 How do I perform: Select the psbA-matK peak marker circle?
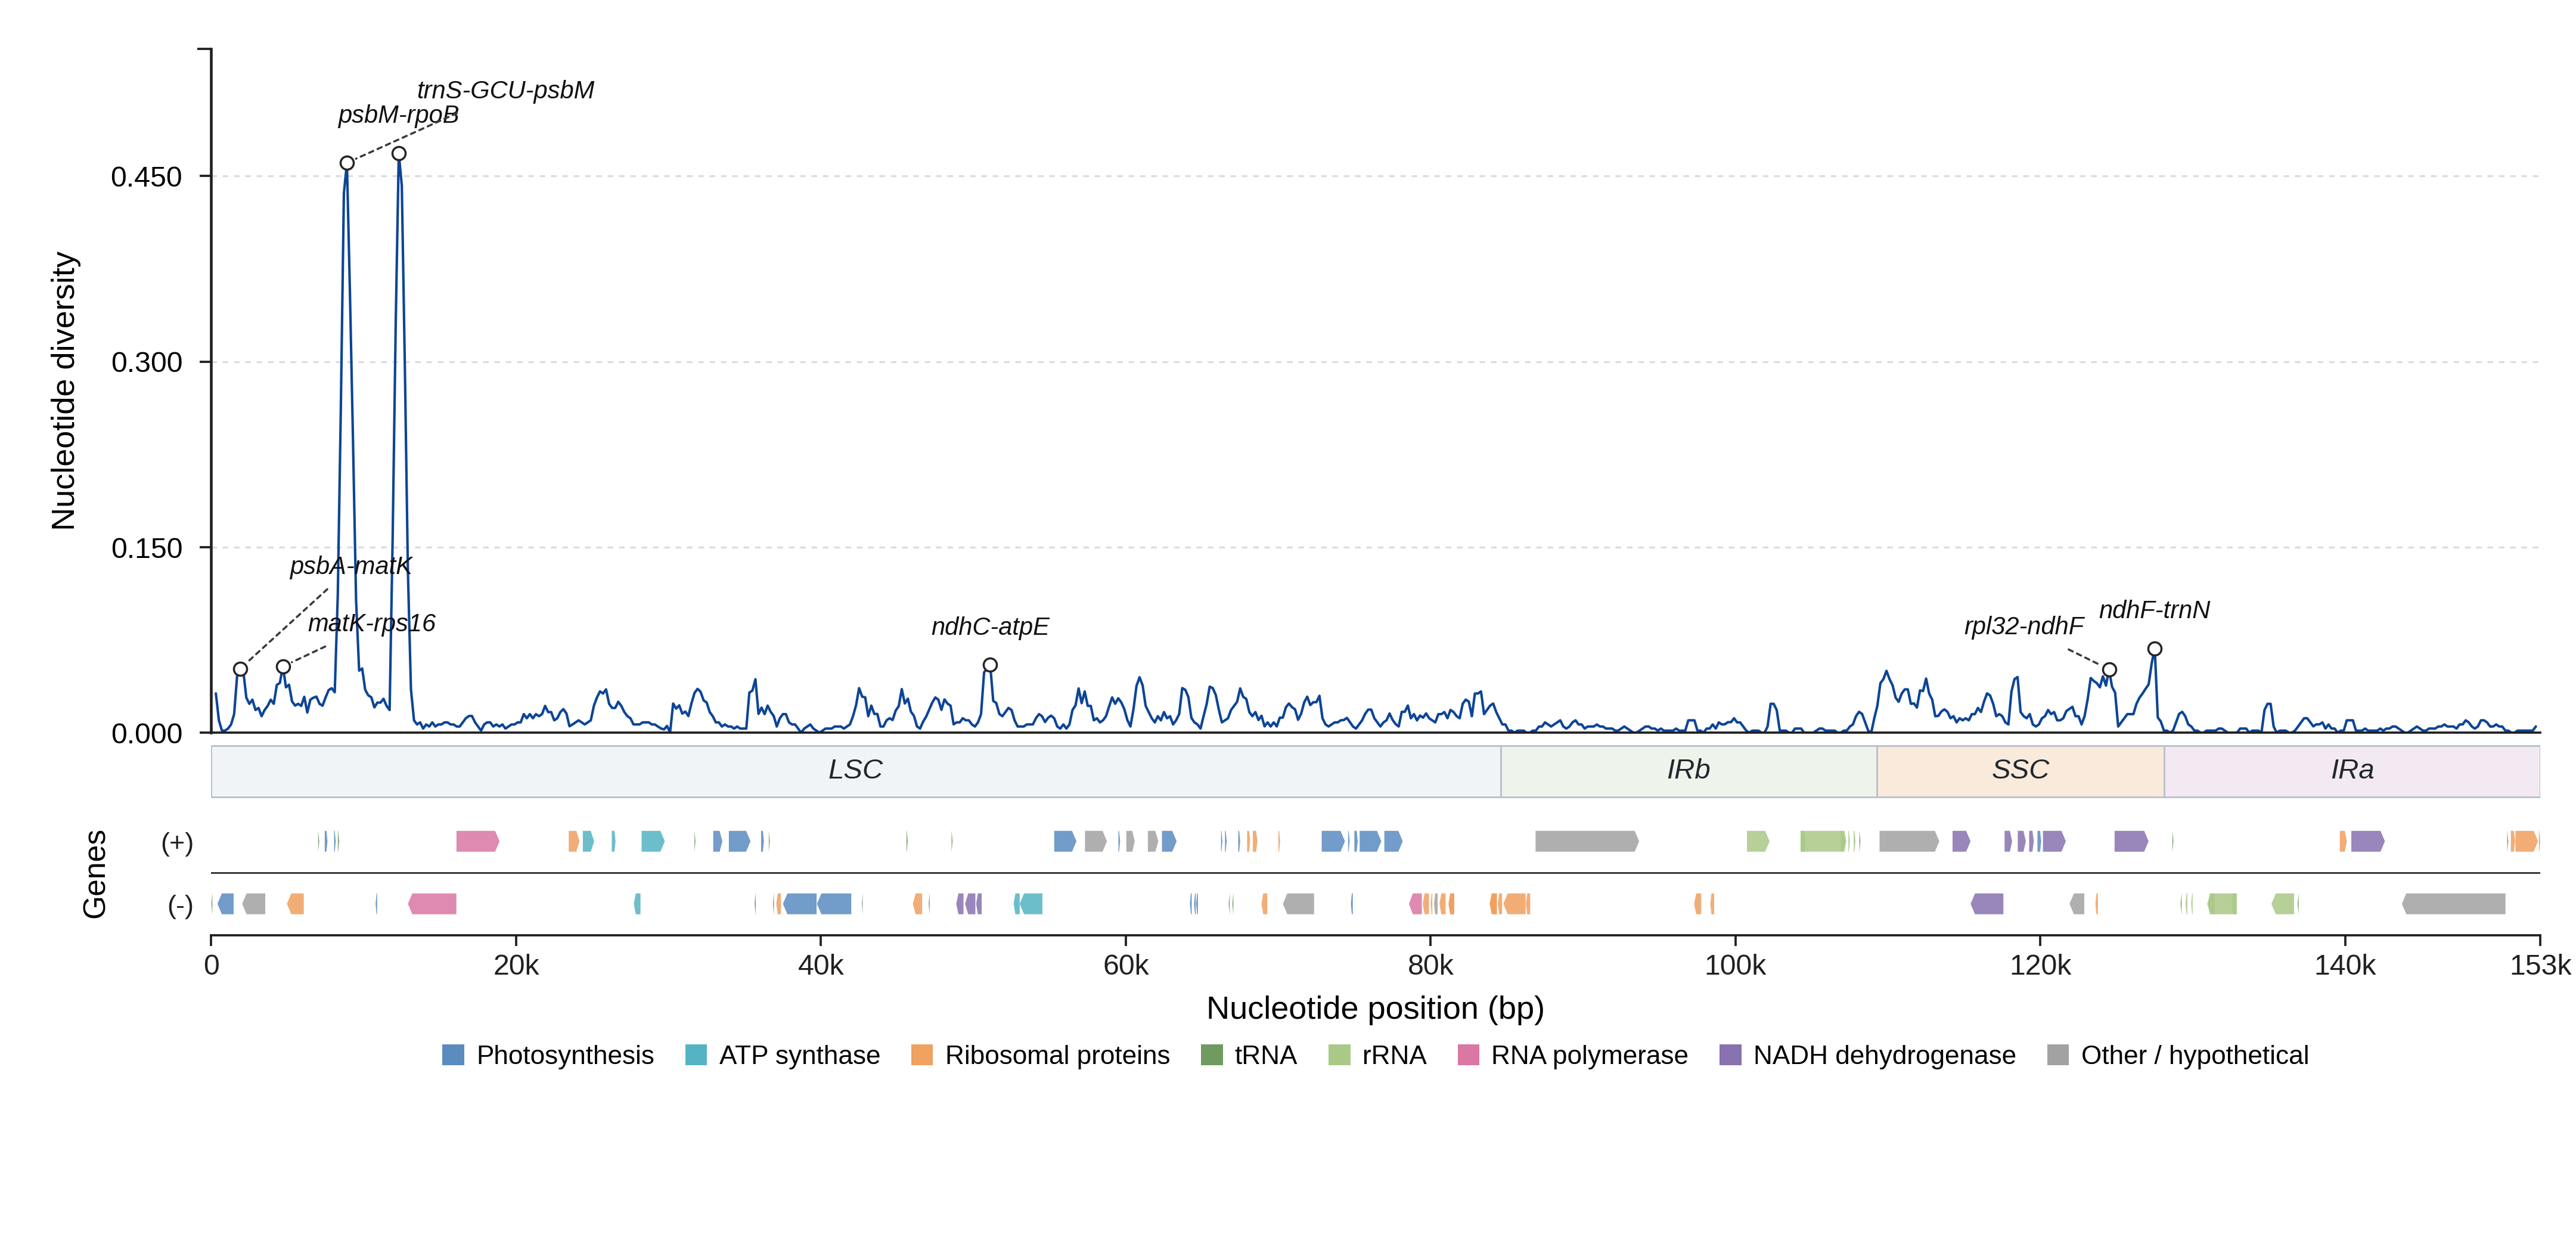pyautogui.click(x=240, y=669)
